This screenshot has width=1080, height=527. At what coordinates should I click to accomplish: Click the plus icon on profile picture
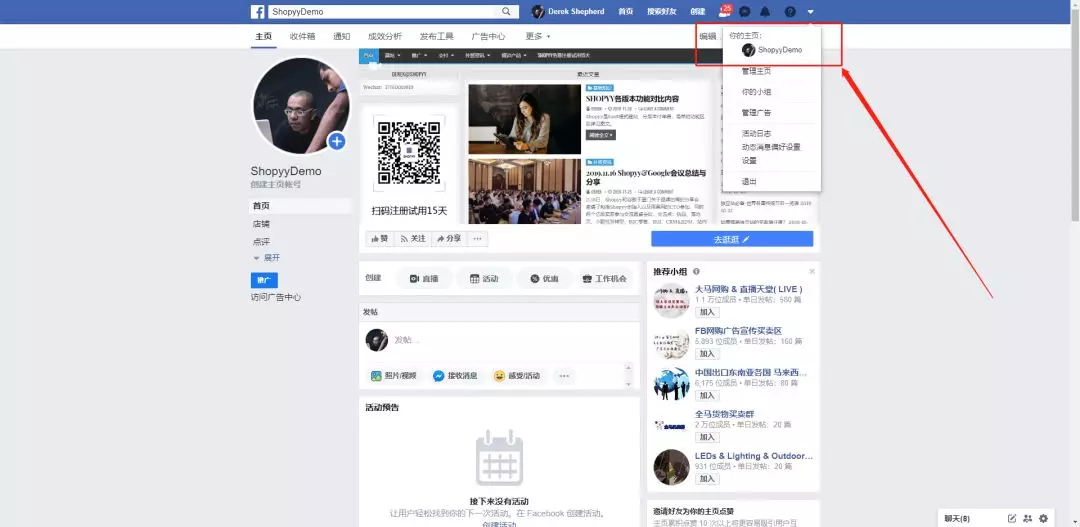(x=336, y=142)
